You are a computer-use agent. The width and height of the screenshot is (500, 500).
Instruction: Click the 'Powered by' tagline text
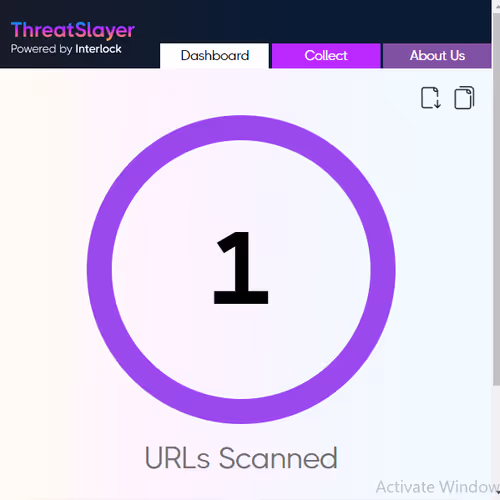coord(41,49)
